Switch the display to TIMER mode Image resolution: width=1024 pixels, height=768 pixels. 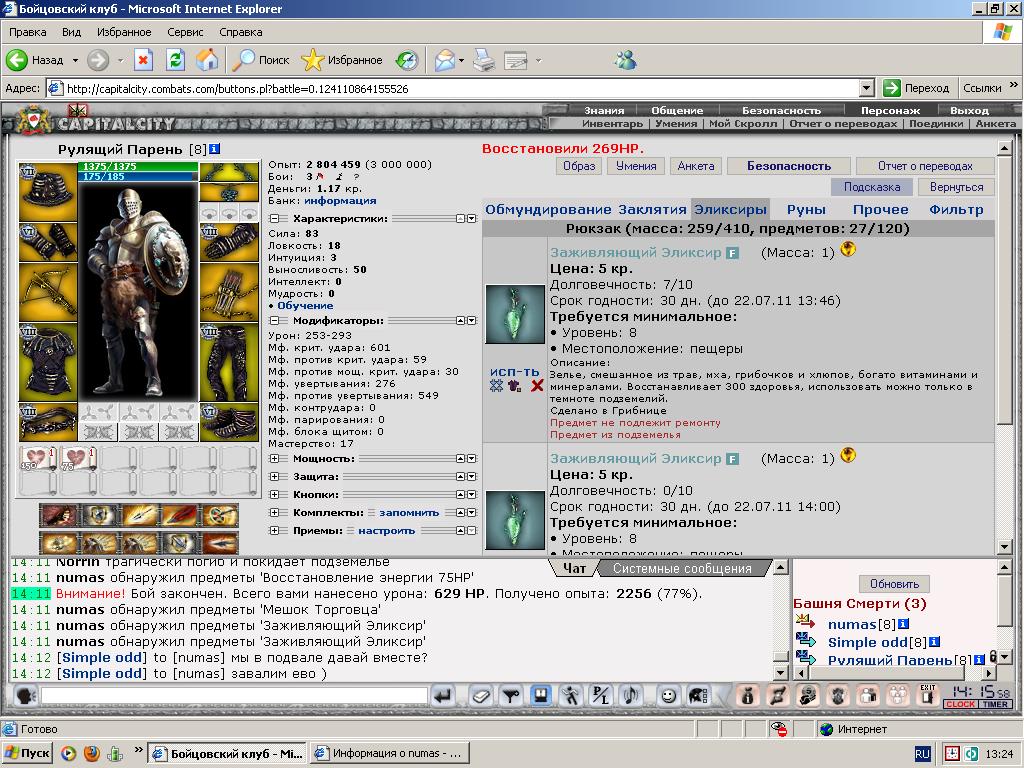point(995,704)
